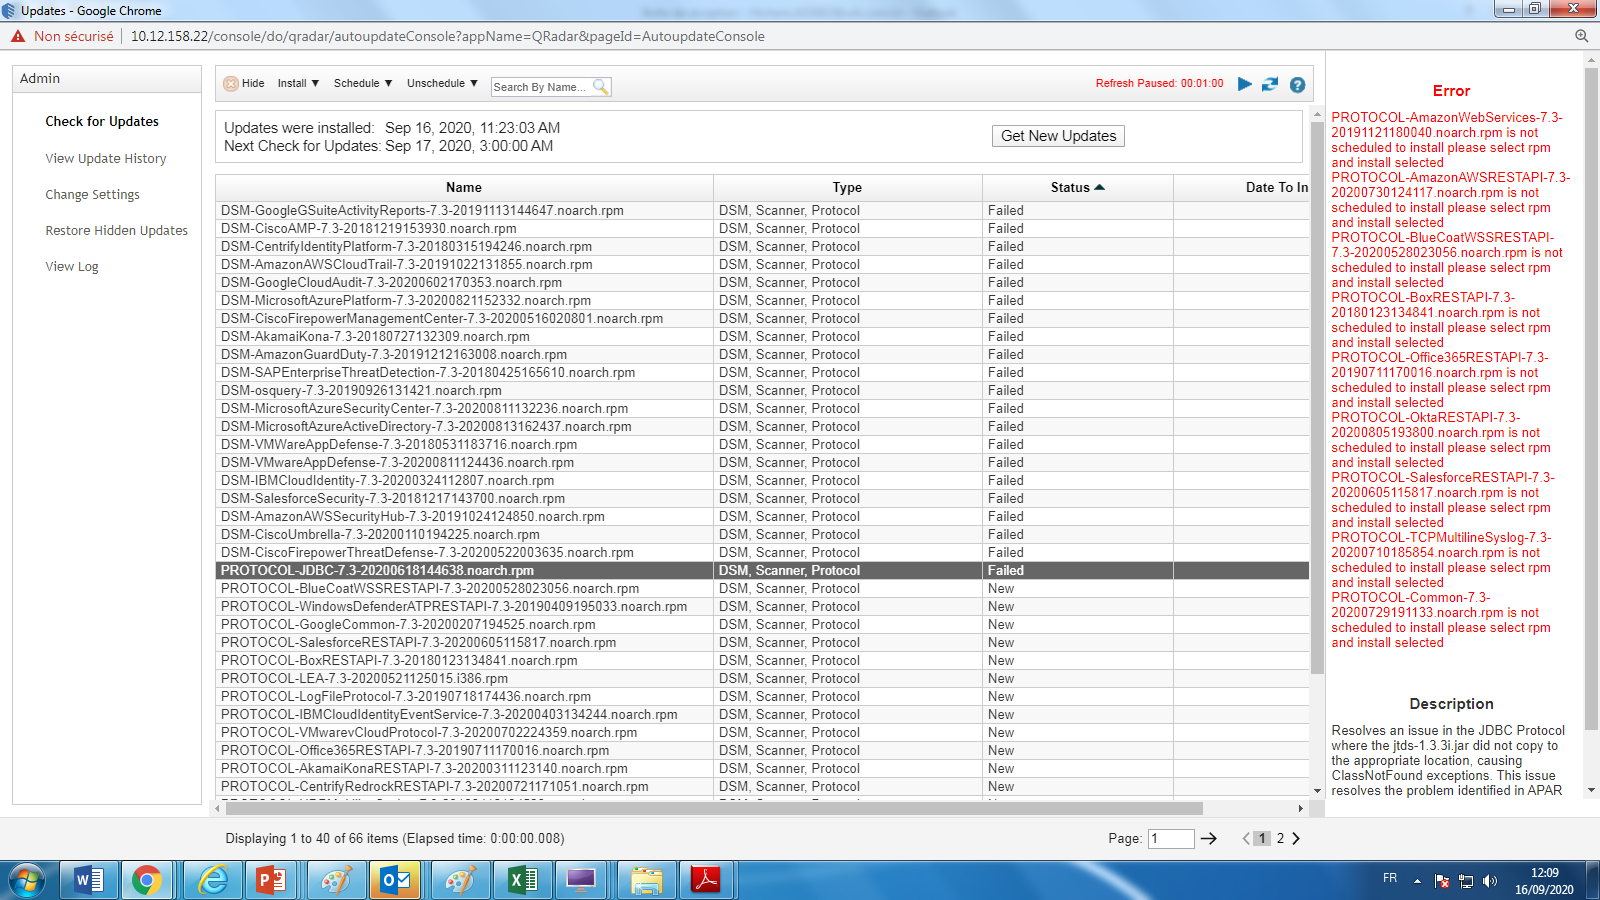
Task: Open the Windows Start button
Action: coord(27,880)
